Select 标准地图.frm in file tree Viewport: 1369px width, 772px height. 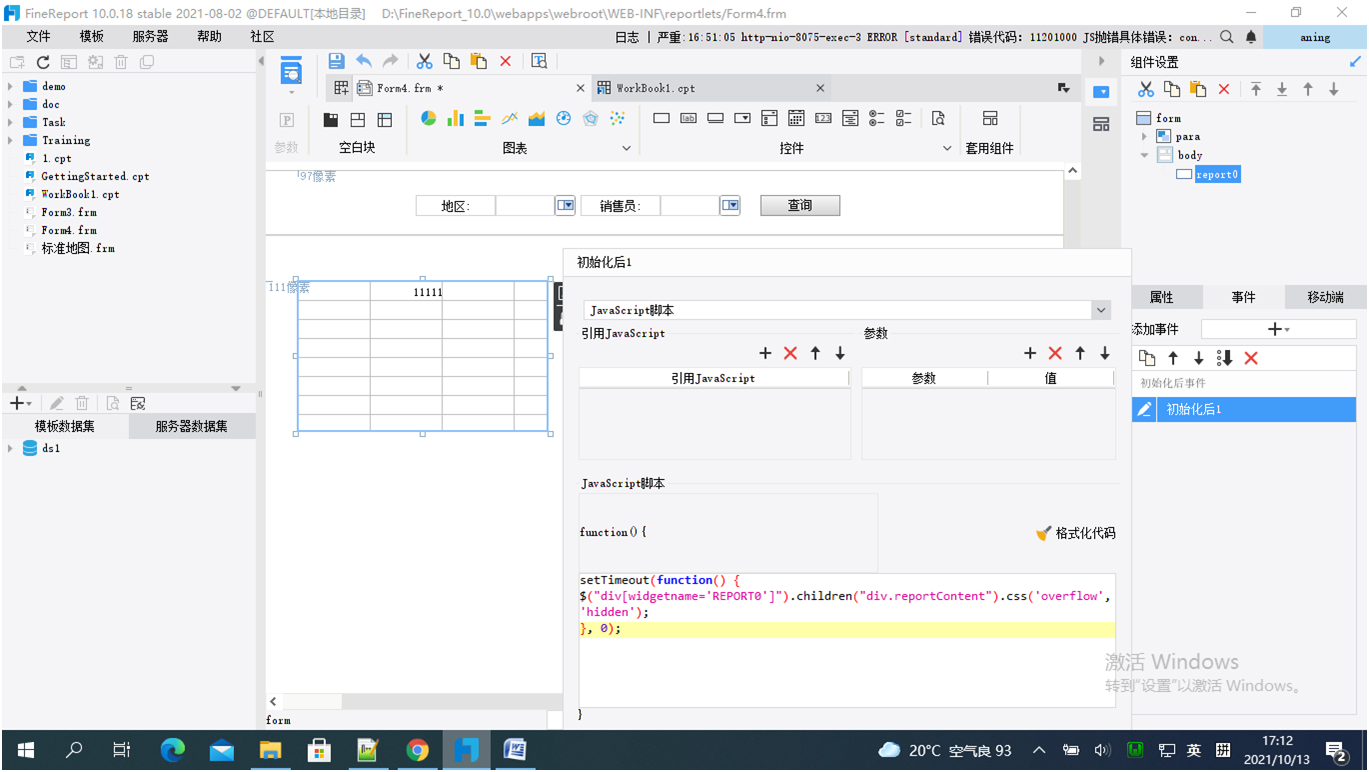(78, 248)
